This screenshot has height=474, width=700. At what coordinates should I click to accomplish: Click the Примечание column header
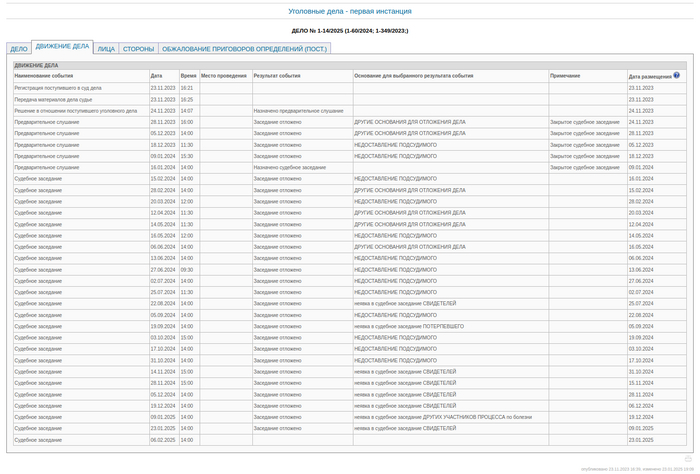(565, 76)
